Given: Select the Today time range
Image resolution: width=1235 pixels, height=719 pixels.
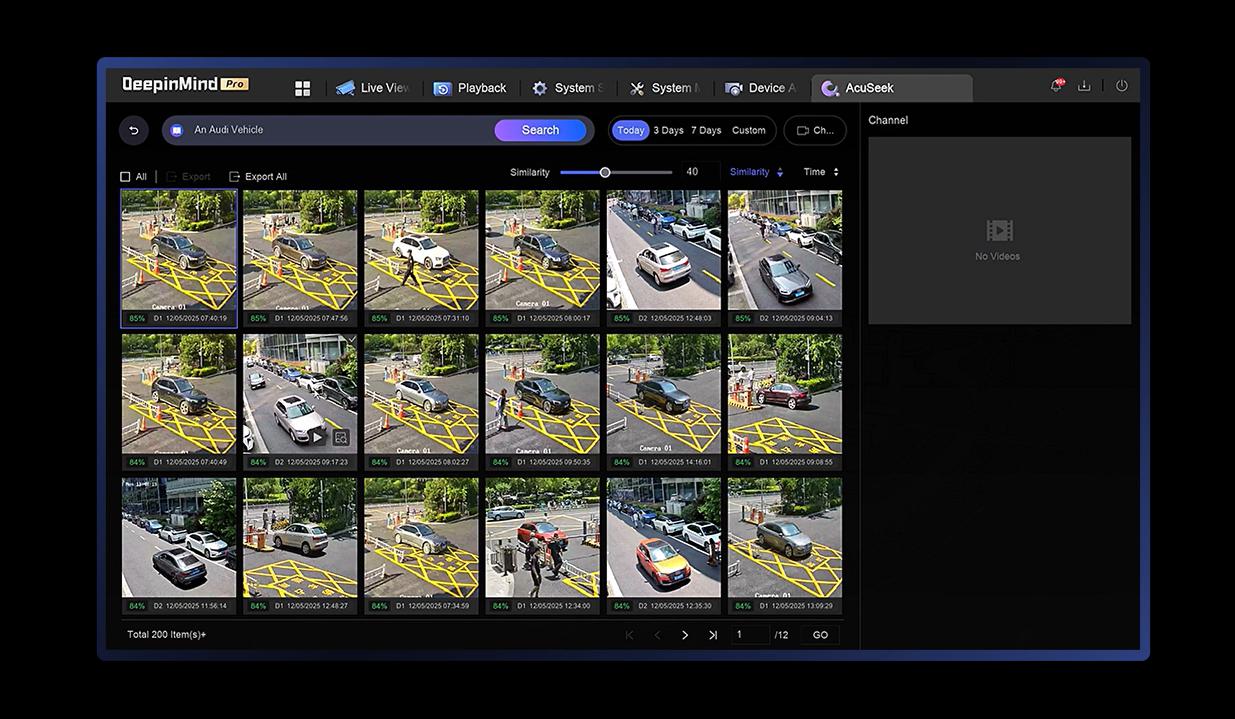Looking at the screenshot, I should coord(631,130).
